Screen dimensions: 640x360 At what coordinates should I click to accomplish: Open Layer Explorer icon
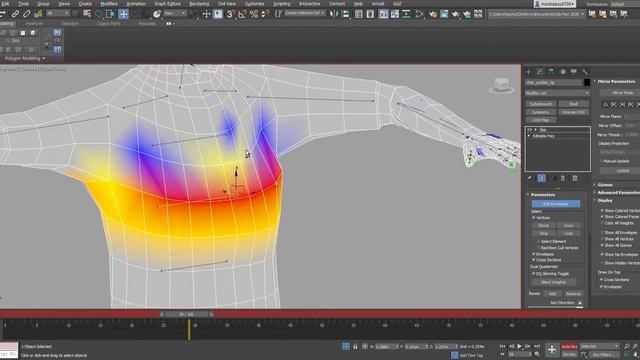370,14
